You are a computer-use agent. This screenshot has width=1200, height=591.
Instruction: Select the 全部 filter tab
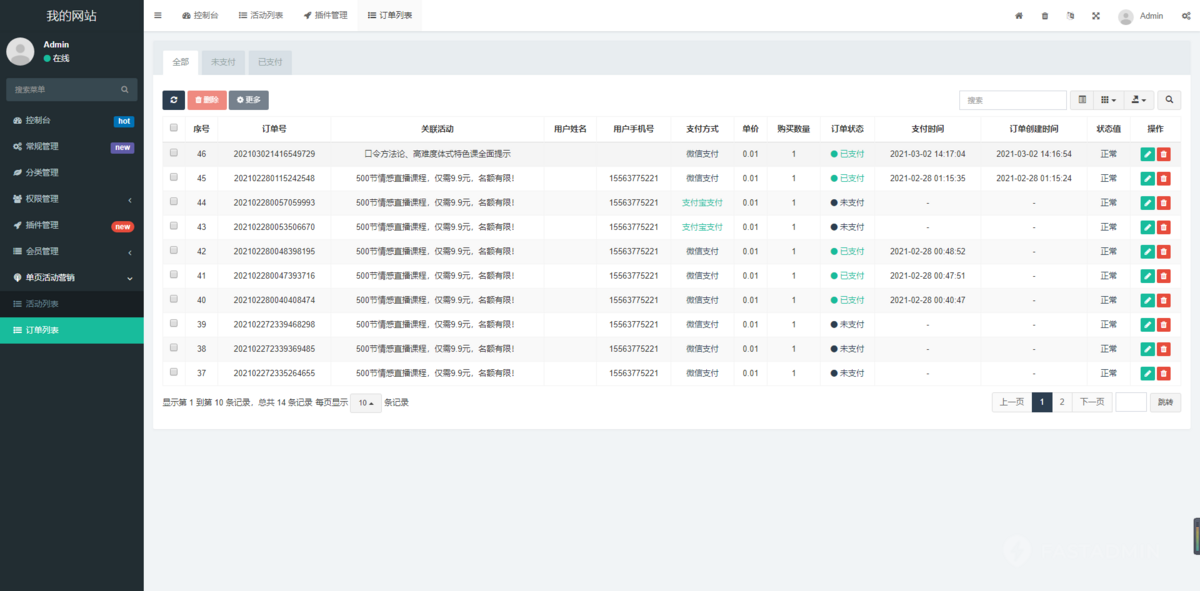click(180, 62)
